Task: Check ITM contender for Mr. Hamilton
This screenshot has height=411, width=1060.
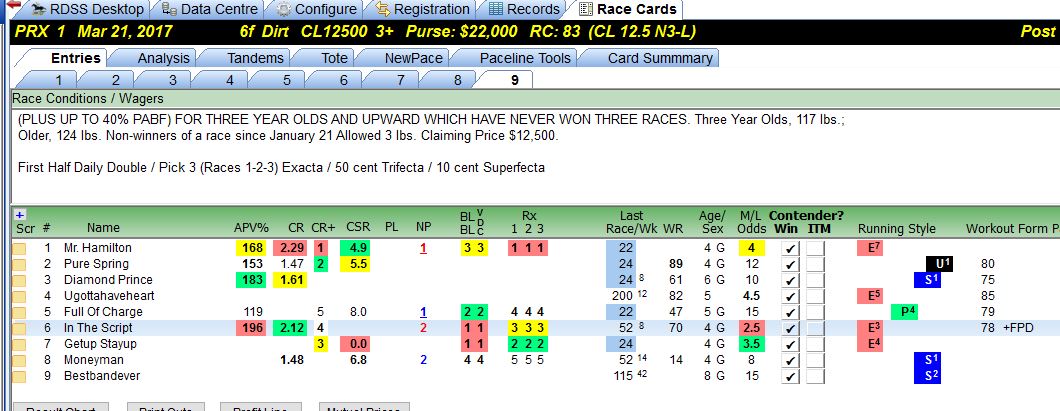Action: pos(816,249)
